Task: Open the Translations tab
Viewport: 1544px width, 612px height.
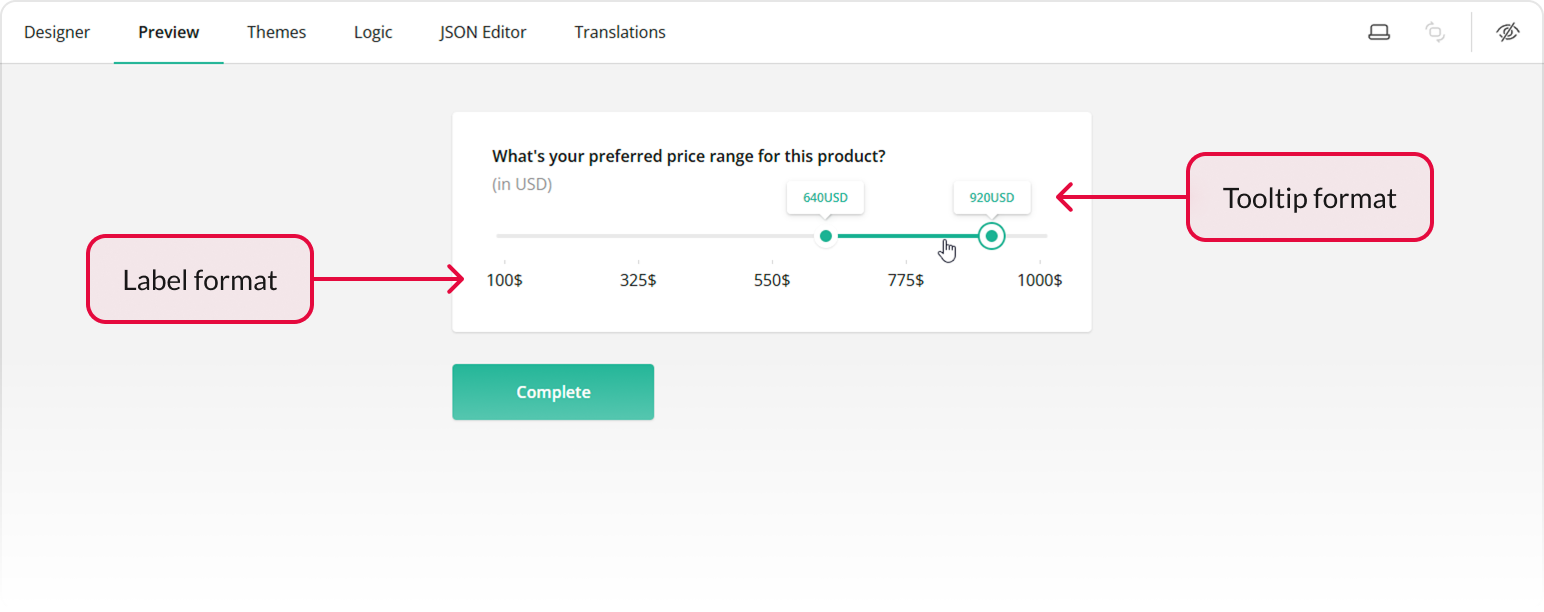Action: click(619, 31)
